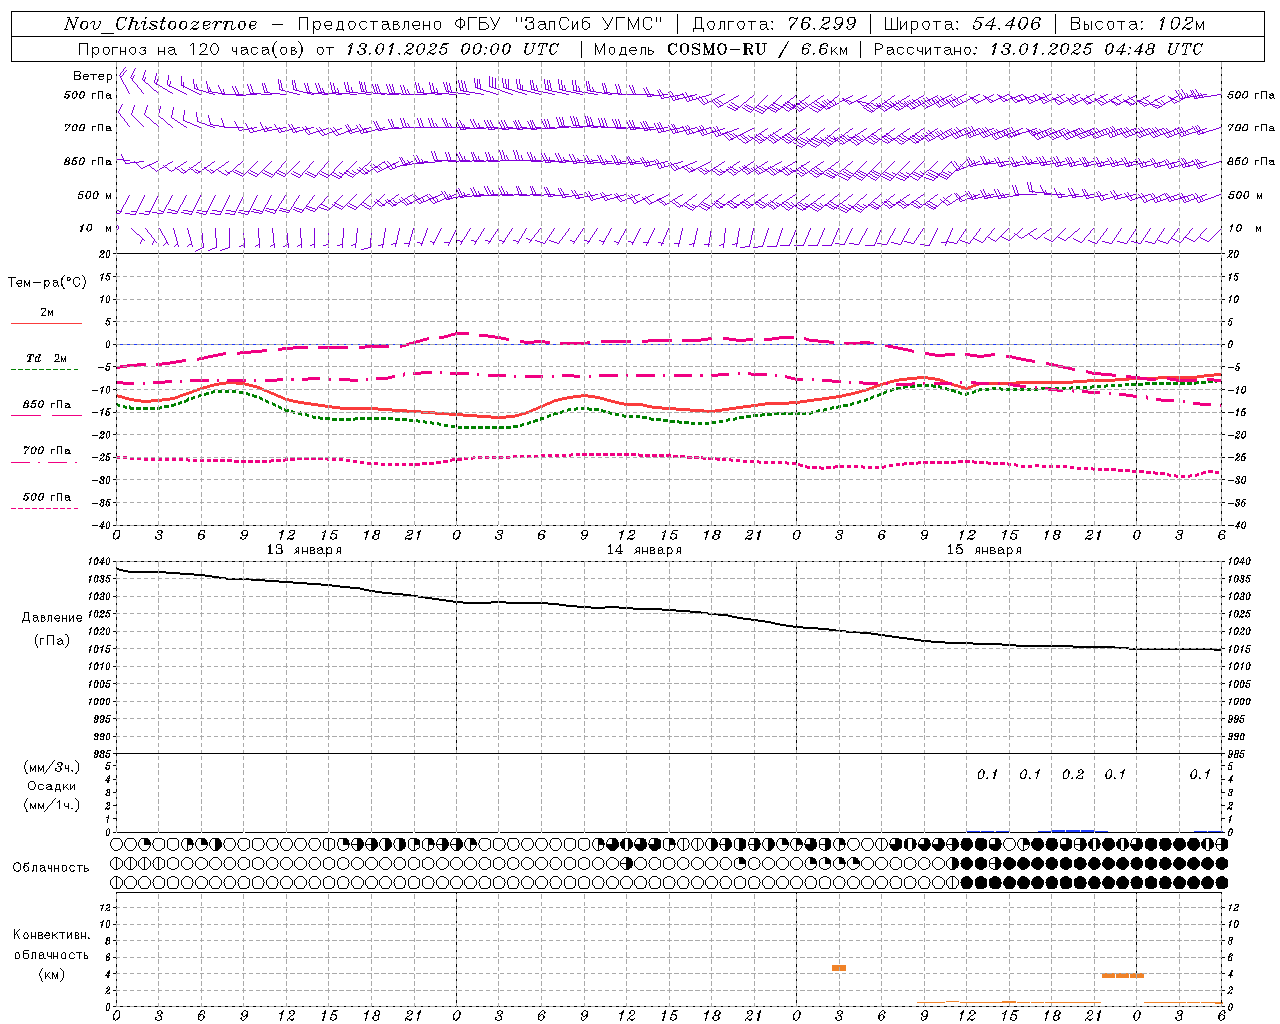
Task: Click the "850 гПа" temperature legend entry
Action: tap(47, 405)
